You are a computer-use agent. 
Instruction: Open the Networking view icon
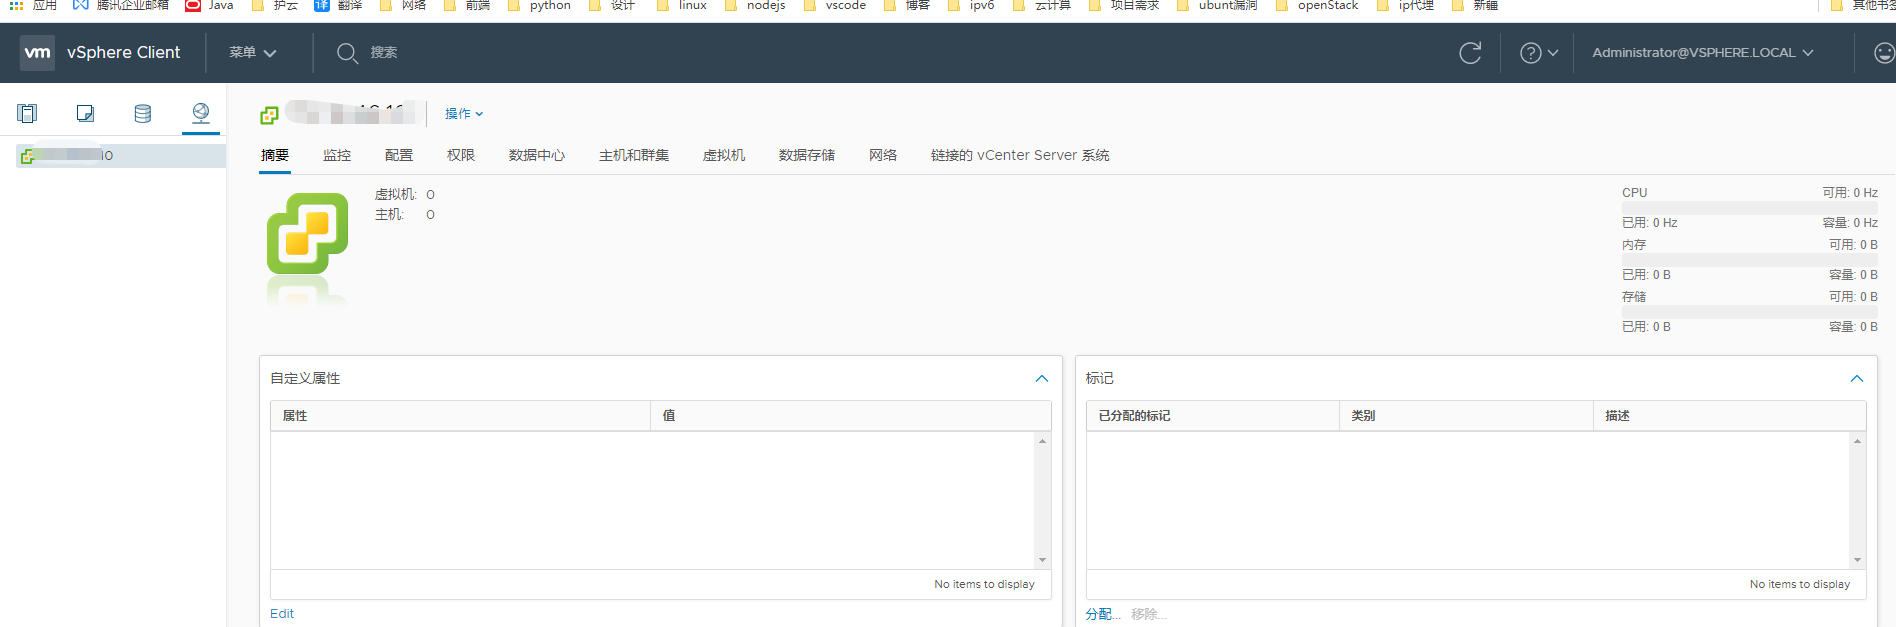pyautogui.click(x=201, y=113)
